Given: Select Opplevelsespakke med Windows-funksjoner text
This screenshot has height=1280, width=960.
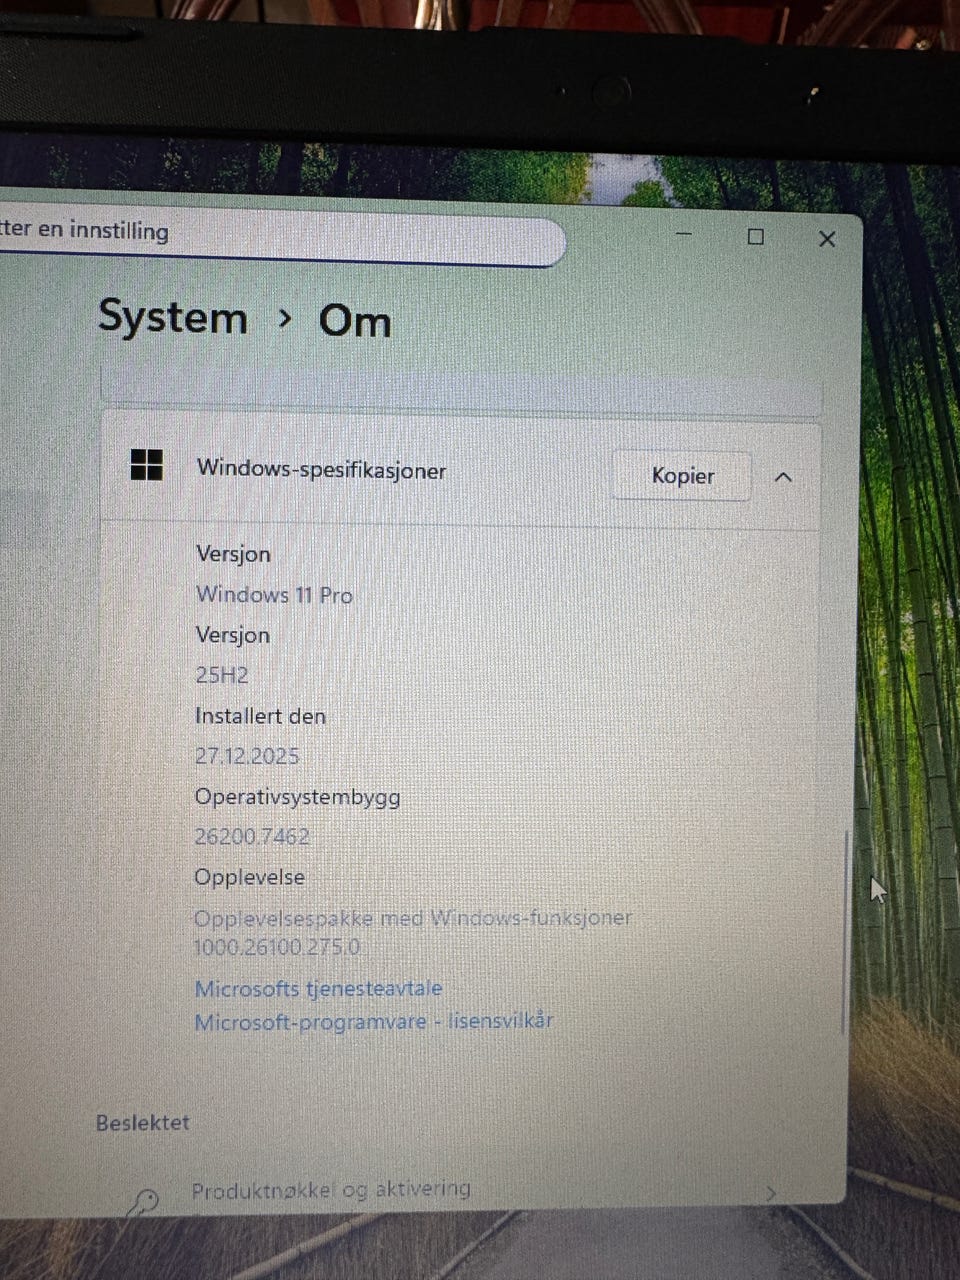Looking at the screenshot, I should coord(412,918).
